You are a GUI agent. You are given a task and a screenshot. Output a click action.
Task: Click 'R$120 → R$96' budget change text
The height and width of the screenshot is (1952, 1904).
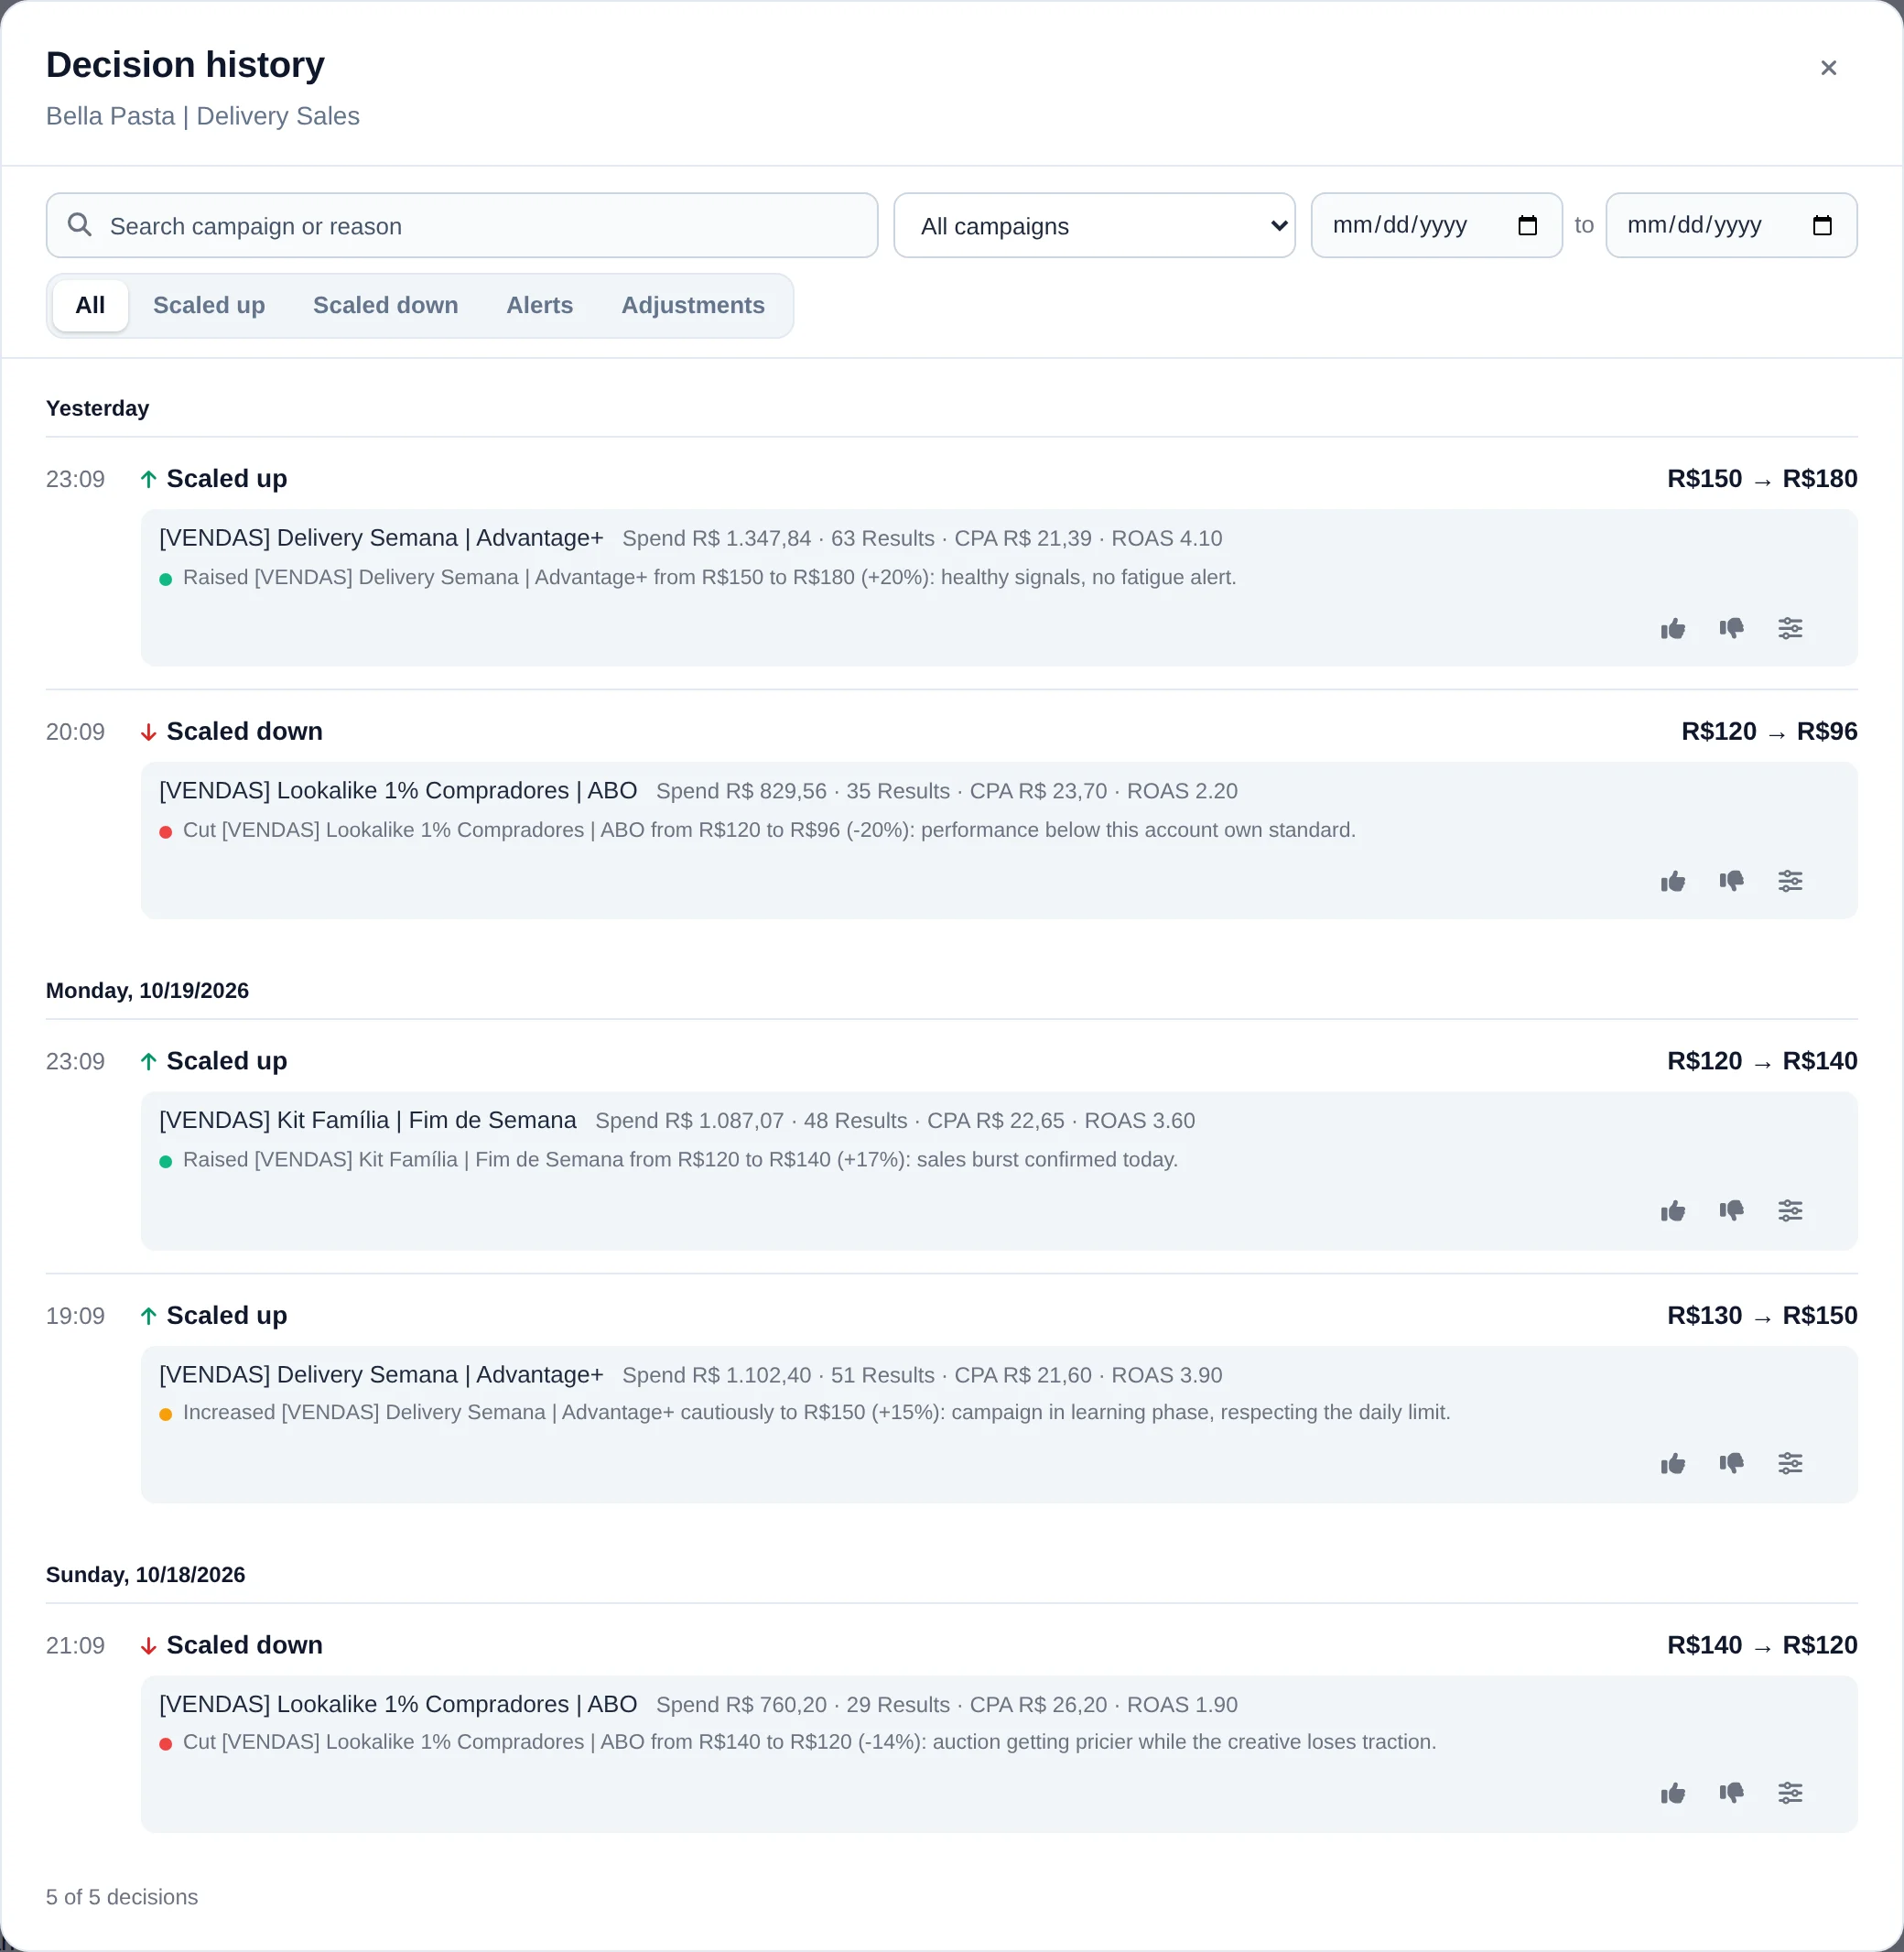point(1769,732)
